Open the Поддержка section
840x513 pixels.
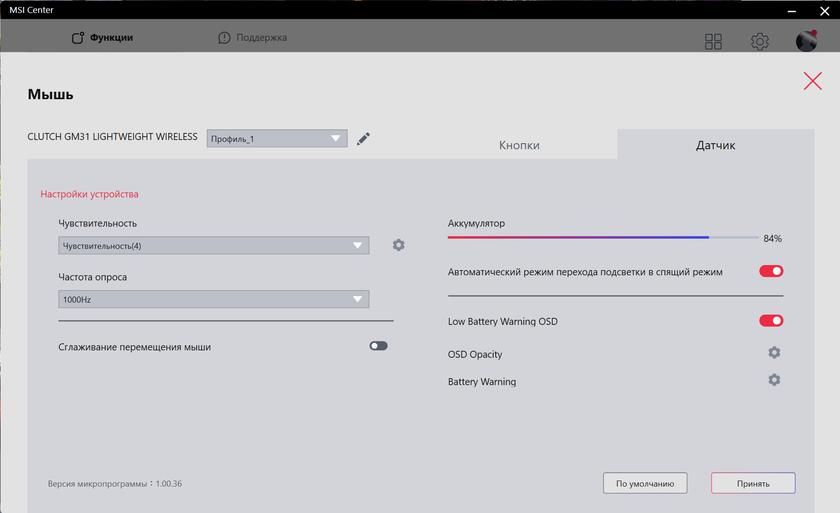pyautogui.click(x=253, y=38)
